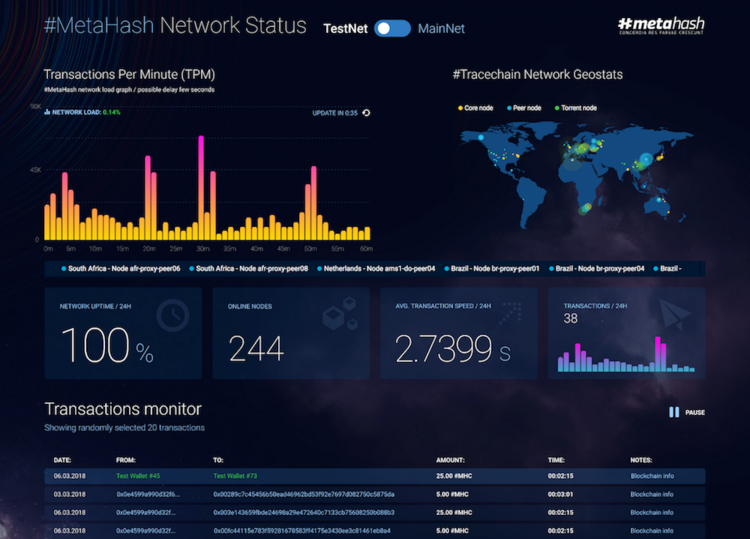Click the Core node legend dot
The width and height of the screenshot is (750, 539).
(460, 108)
